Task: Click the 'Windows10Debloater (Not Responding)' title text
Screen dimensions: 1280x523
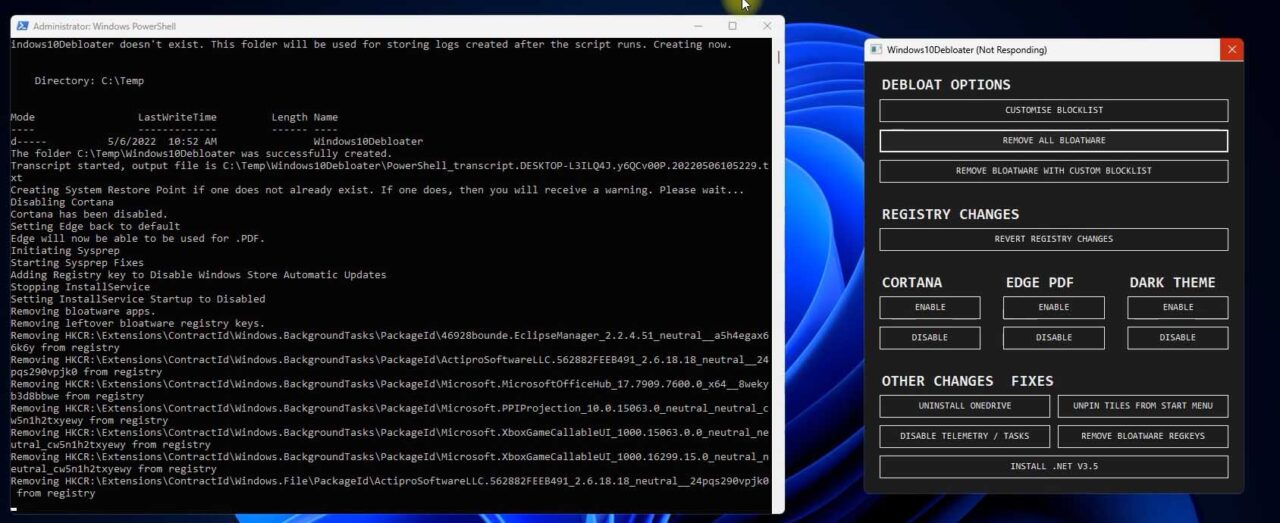Action: (x=967, y=49)
